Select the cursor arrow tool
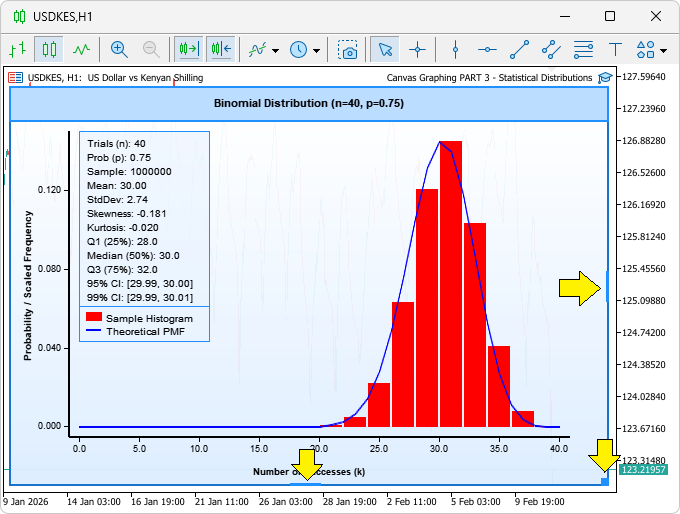This screenshot has width=680, height=514. [384, 48]
